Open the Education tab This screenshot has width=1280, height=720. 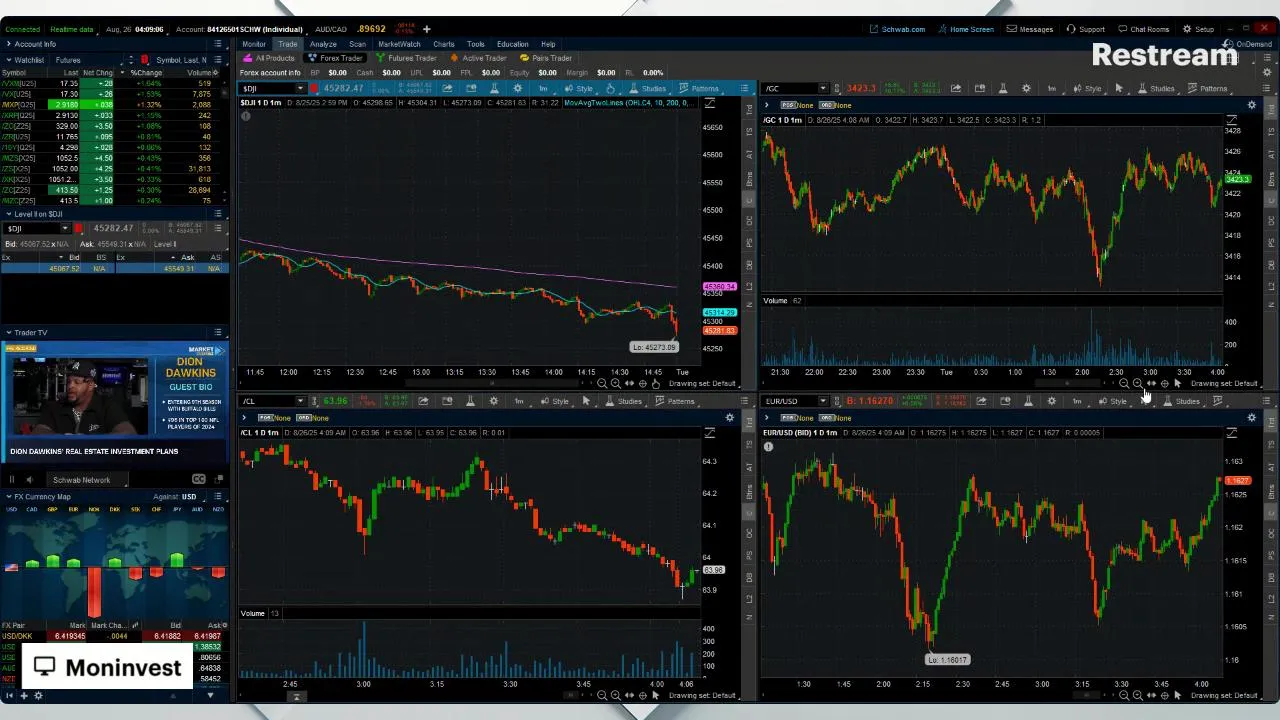coord(512,44)
